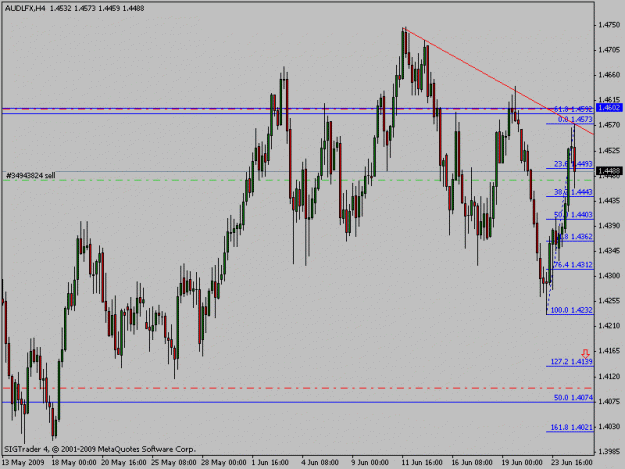The height and width of the screenshot is (469, 625).
Task: Click 1.4660 on the price axis
Action: [609, 75]
